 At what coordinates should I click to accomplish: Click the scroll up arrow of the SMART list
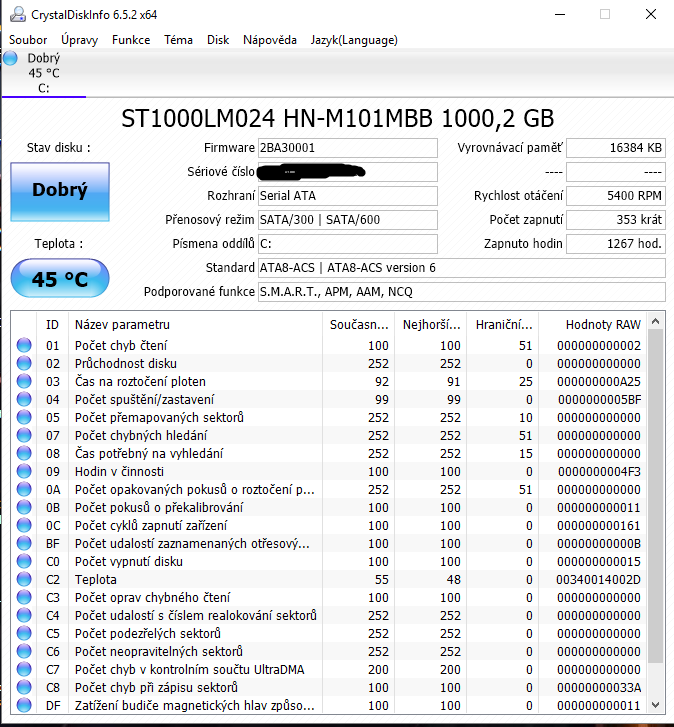pos(655,321)
